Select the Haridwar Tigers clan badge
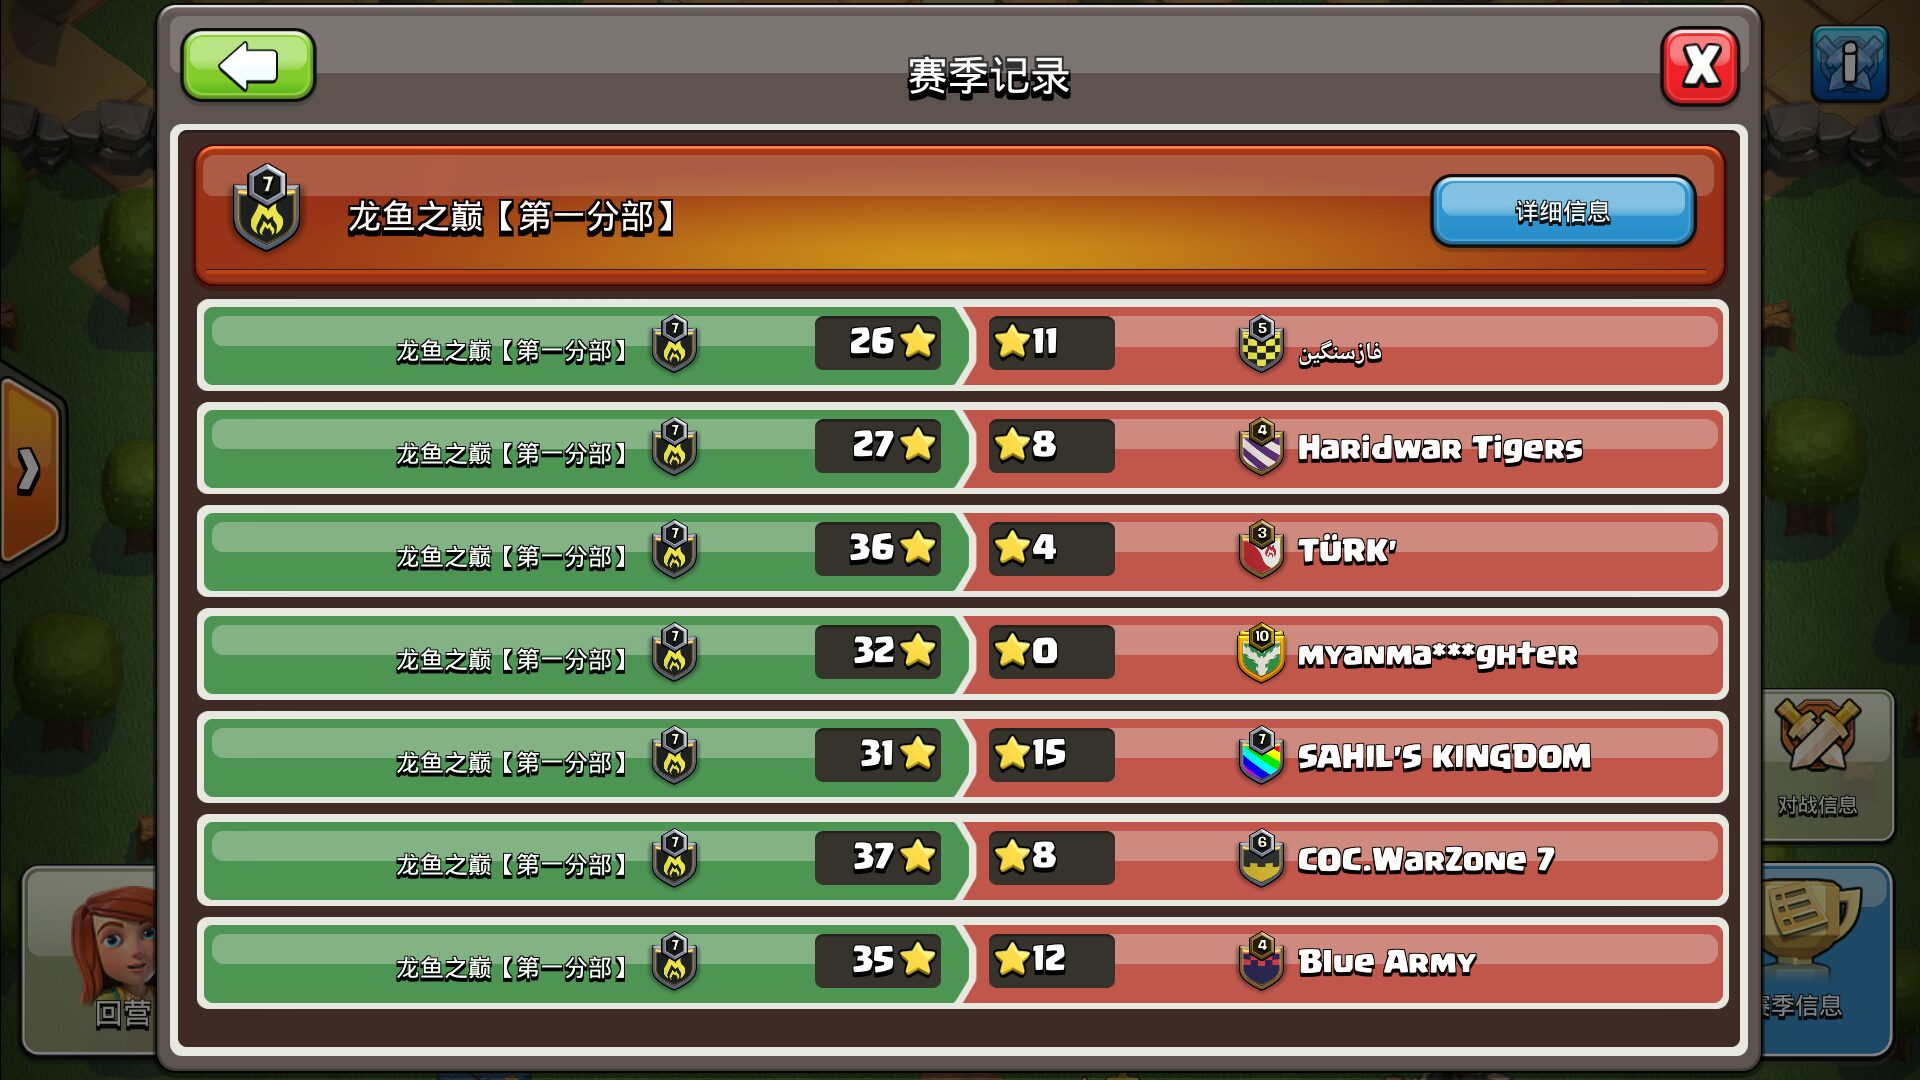The image size is (1920, 1080). pyautogui.click(x=1261, y=446)
